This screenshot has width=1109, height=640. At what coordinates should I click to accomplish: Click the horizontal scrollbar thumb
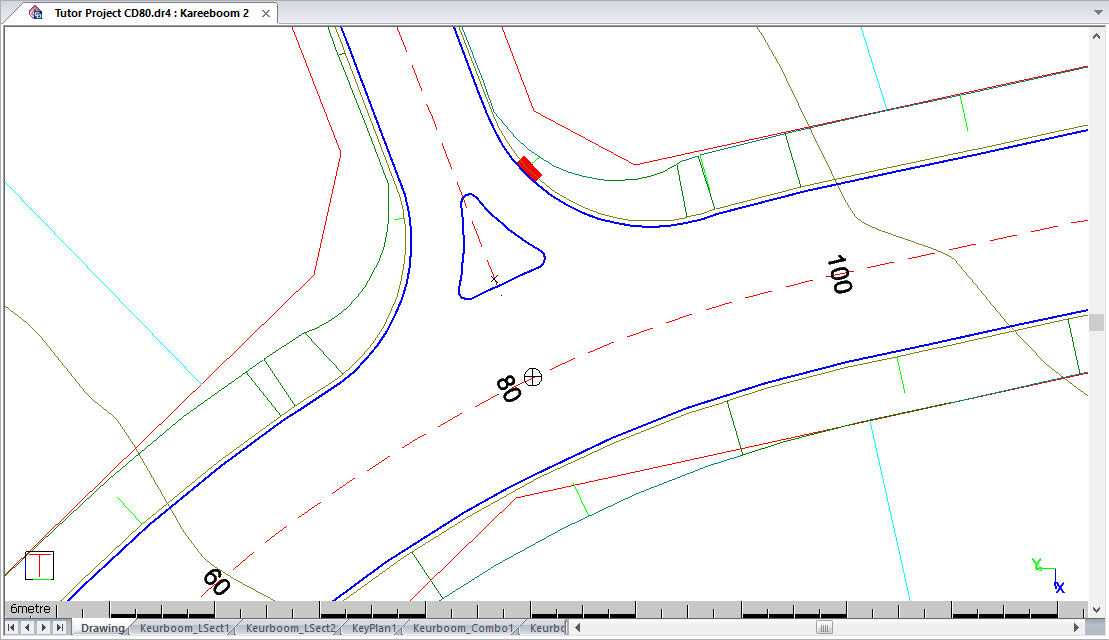824,628
